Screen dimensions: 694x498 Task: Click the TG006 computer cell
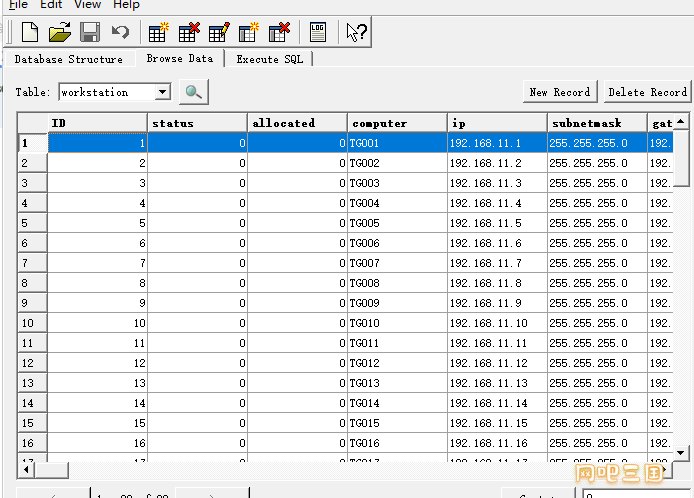pyautogui.click(x=397, y=243)
